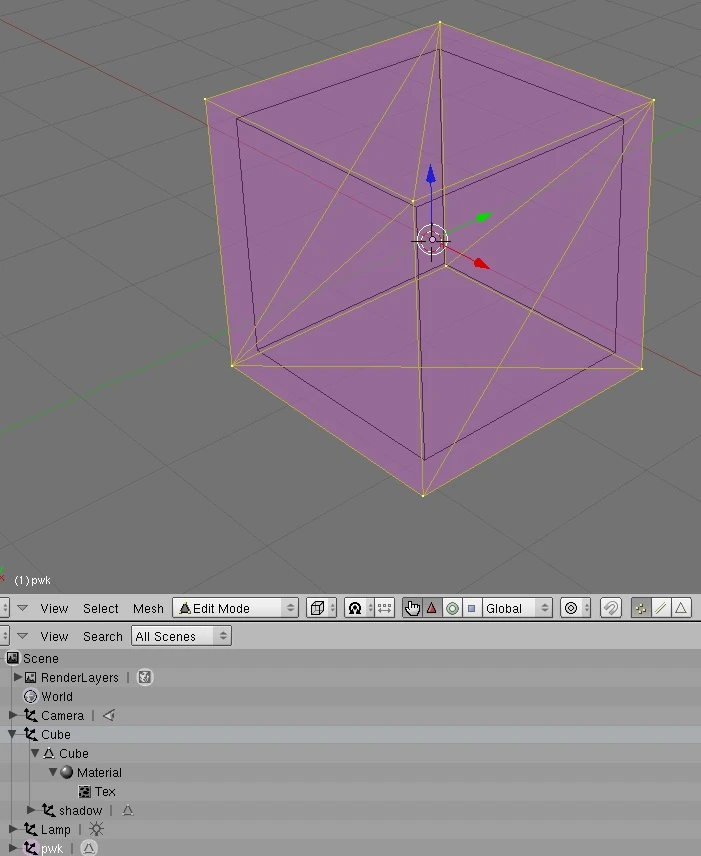Image resolution: width=701 pixels, height=856 pixels.
Task: Click the bottom vertex of the cube
Action: pos(423,495)
